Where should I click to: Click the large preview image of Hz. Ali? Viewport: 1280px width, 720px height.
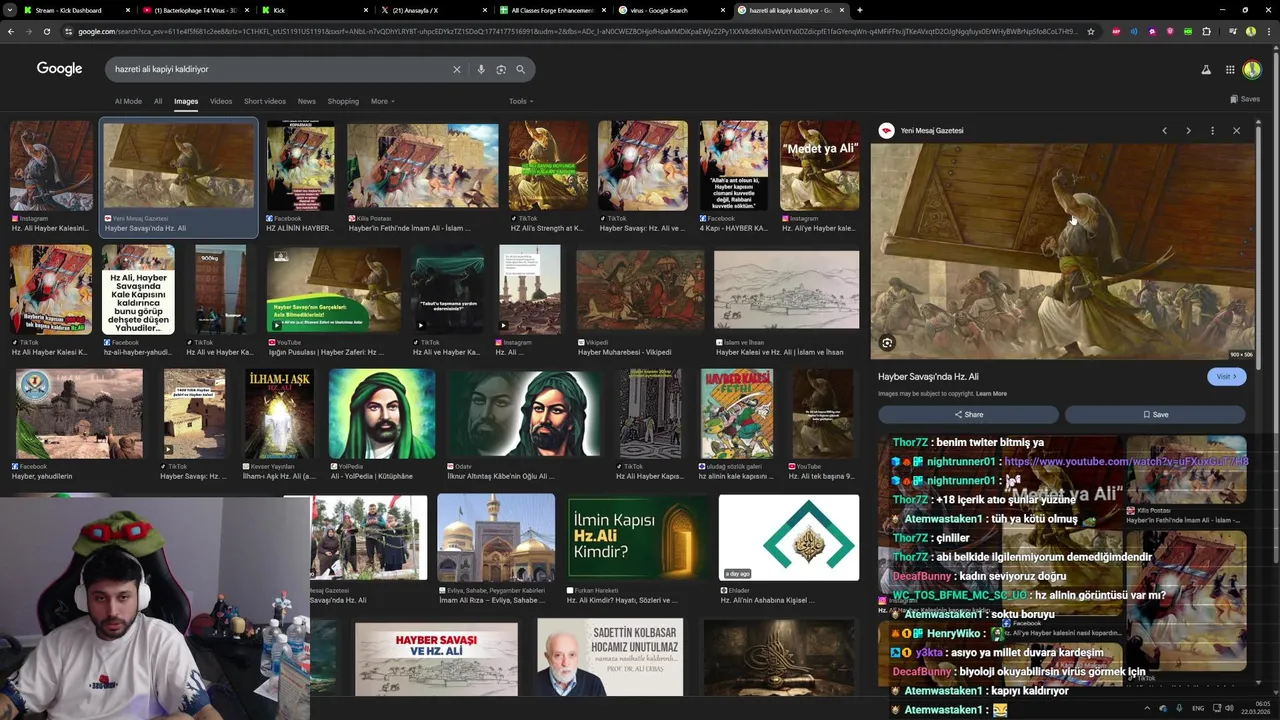pos(1062,251)
